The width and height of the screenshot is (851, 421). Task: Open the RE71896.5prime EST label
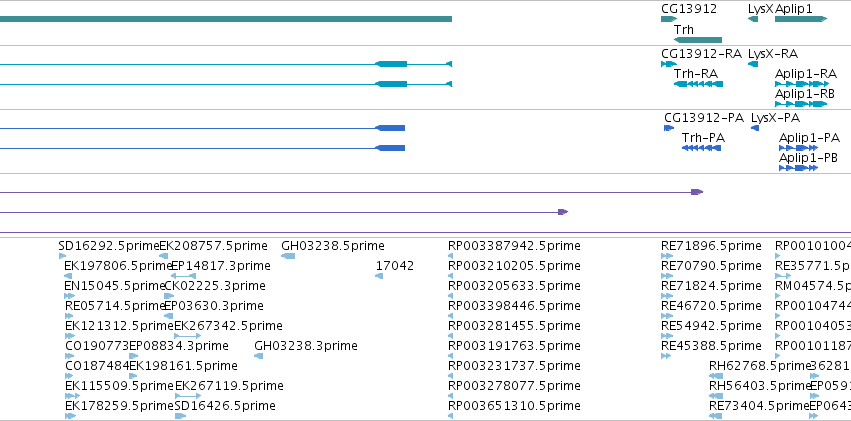pos(711,246)
